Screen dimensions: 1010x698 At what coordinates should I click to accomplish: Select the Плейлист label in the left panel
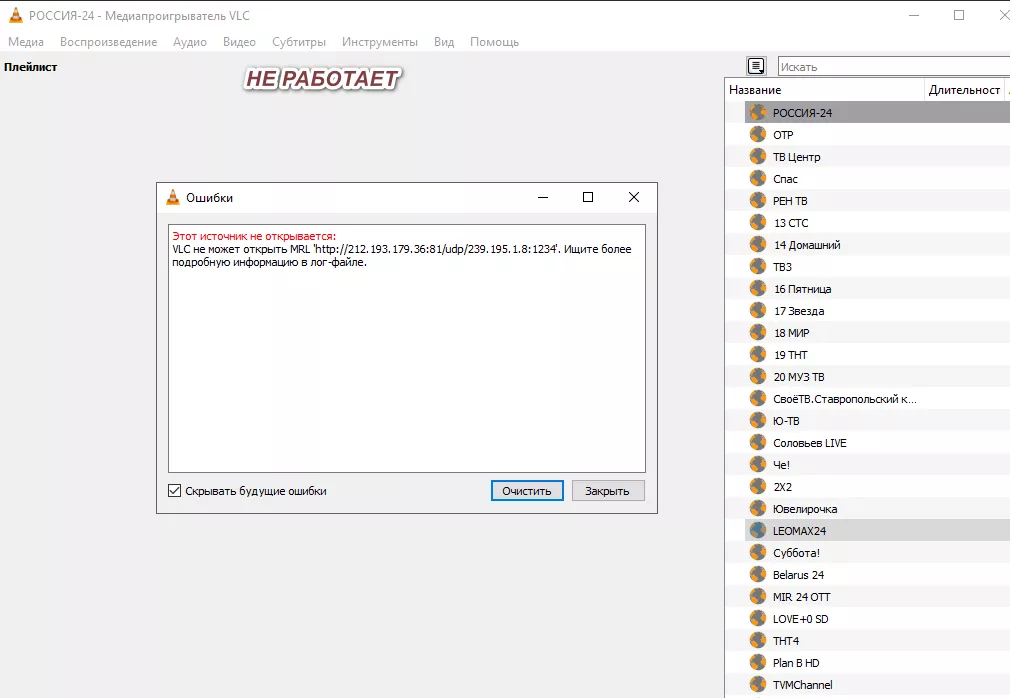pyautogui.click(x=31, y=67)
